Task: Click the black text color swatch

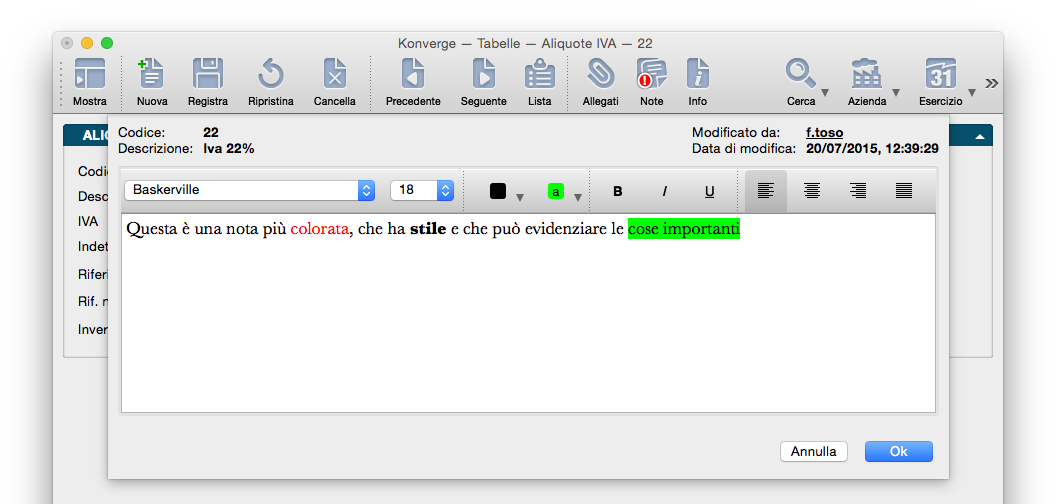Action: 498,191
